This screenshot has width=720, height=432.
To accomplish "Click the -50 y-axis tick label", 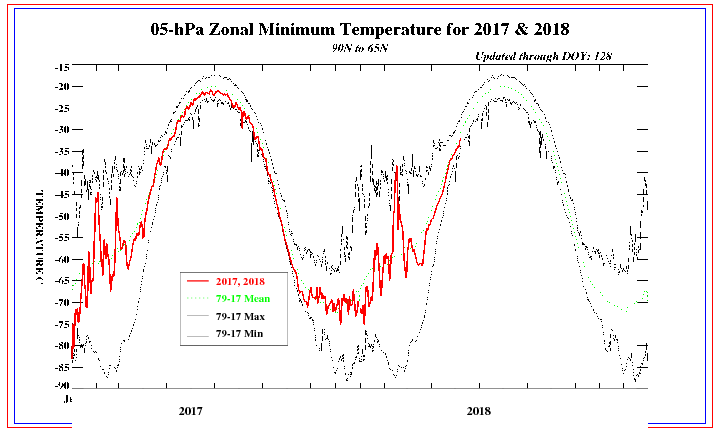I will (x=62, y=216).
